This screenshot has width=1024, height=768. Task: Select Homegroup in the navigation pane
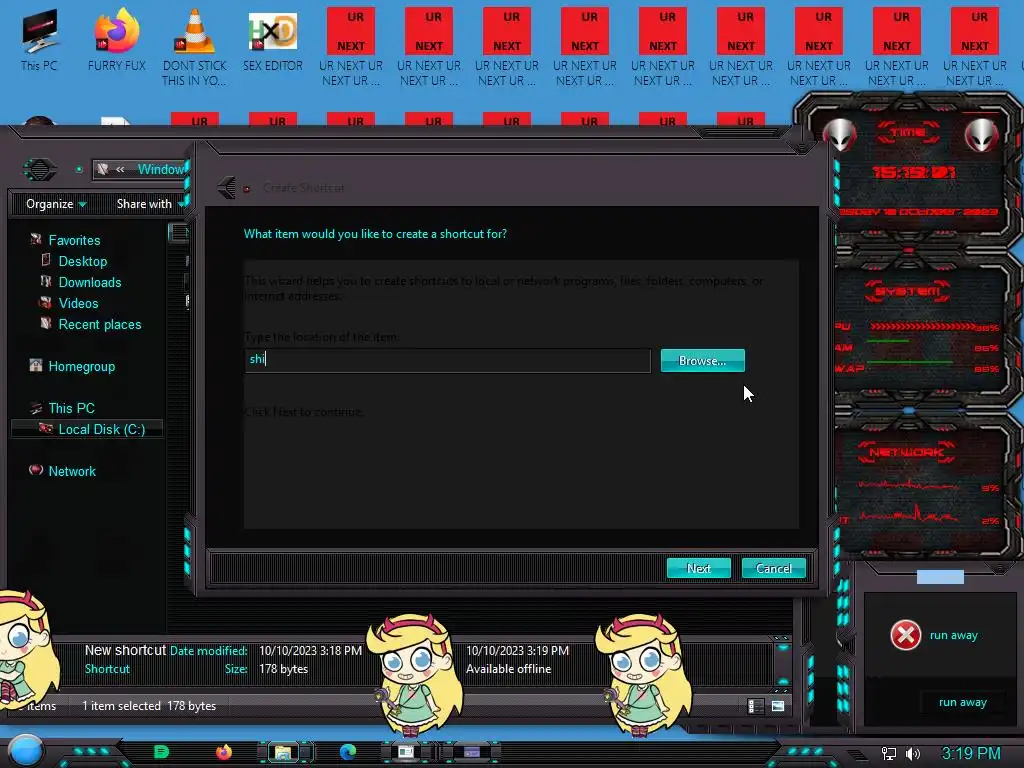(81, 366)
